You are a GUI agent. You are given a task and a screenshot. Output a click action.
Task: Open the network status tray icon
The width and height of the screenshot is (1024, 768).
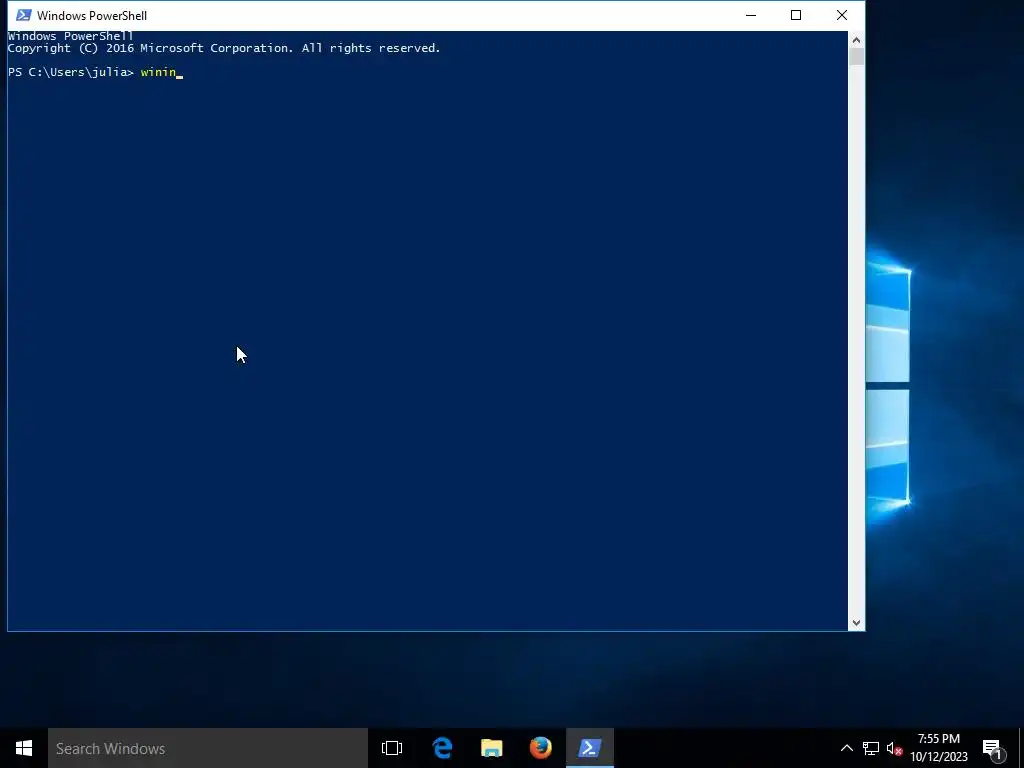point(871,748)
